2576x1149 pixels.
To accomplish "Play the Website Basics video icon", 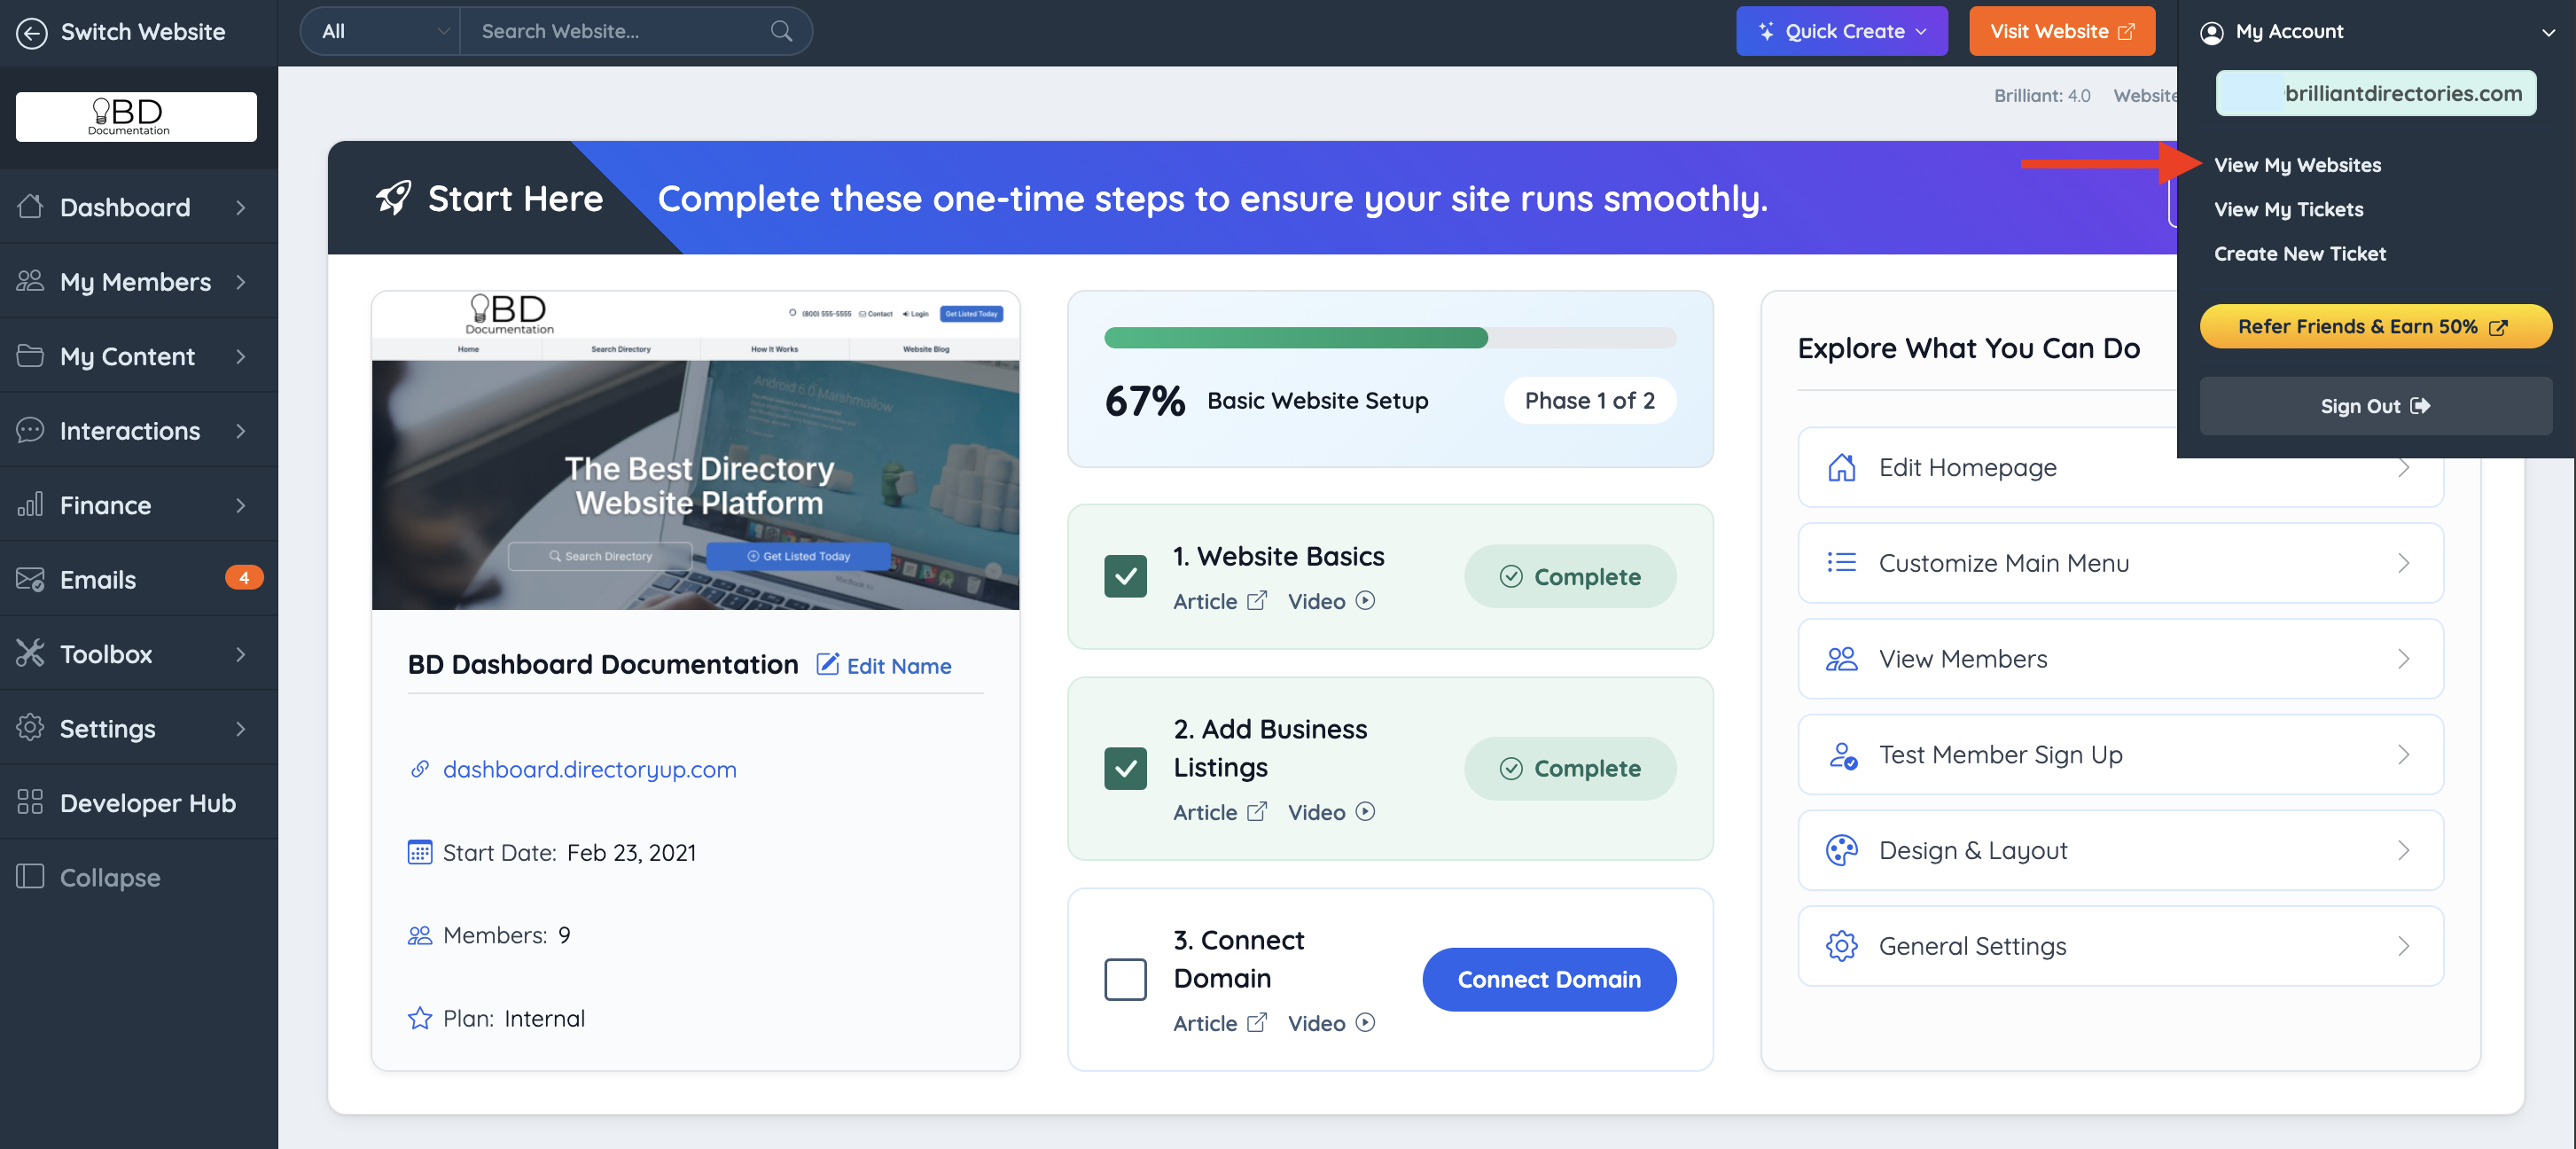I will (x=1365, y=600).
